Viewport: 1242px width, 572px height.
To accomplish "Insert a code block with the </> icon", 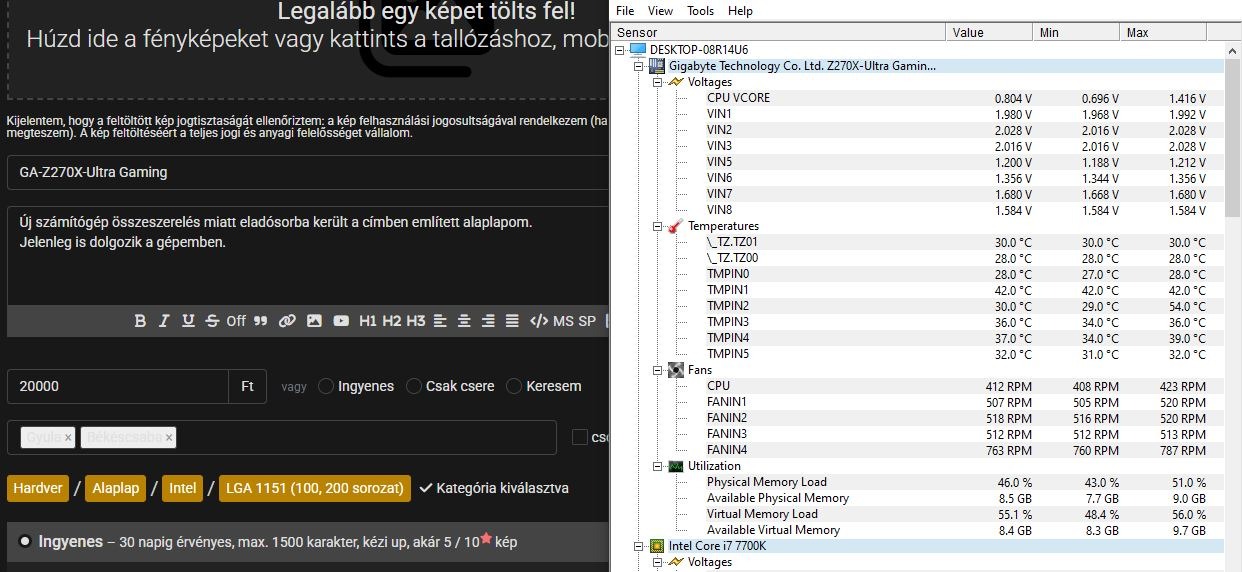I will 539,321.
